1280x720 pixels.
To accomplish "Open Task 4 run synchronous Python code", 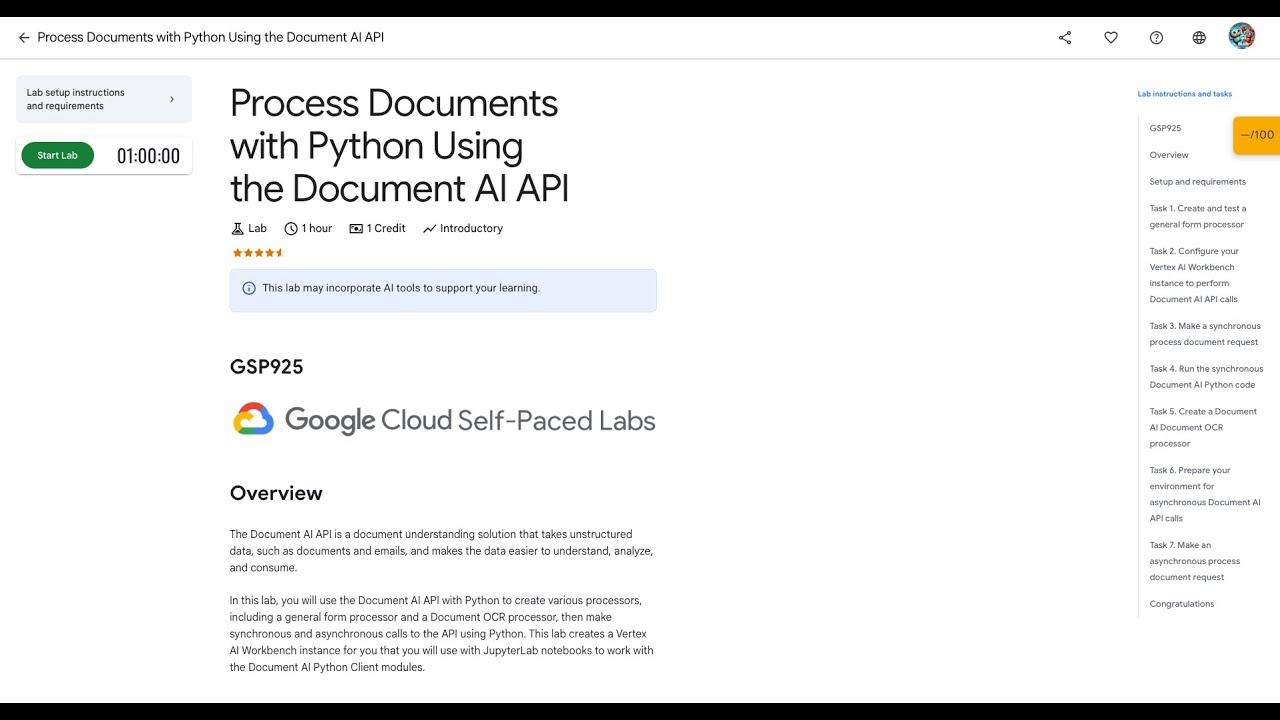I will coord(1206,376).
